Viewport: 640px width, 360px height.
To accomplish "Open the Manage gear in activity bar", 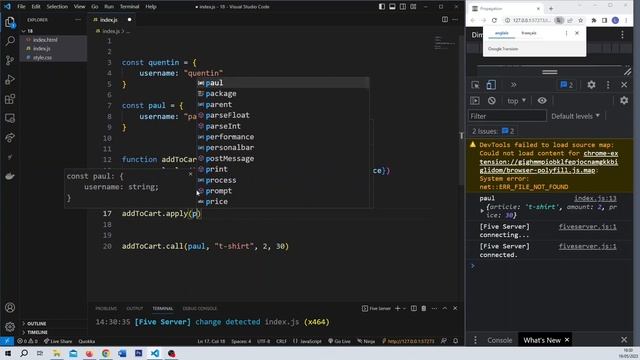I will point(10,327).
